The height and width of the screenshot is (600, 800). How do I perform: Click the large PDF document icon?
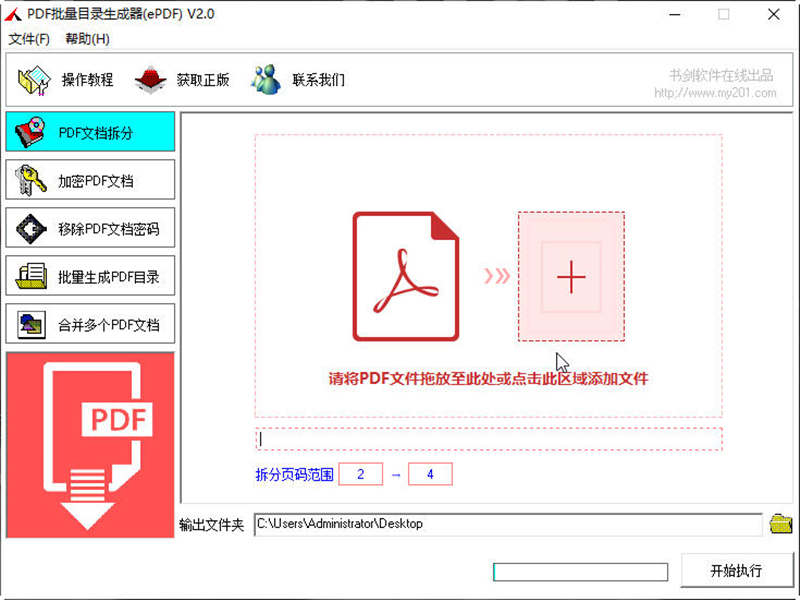[x=406, y=276]
